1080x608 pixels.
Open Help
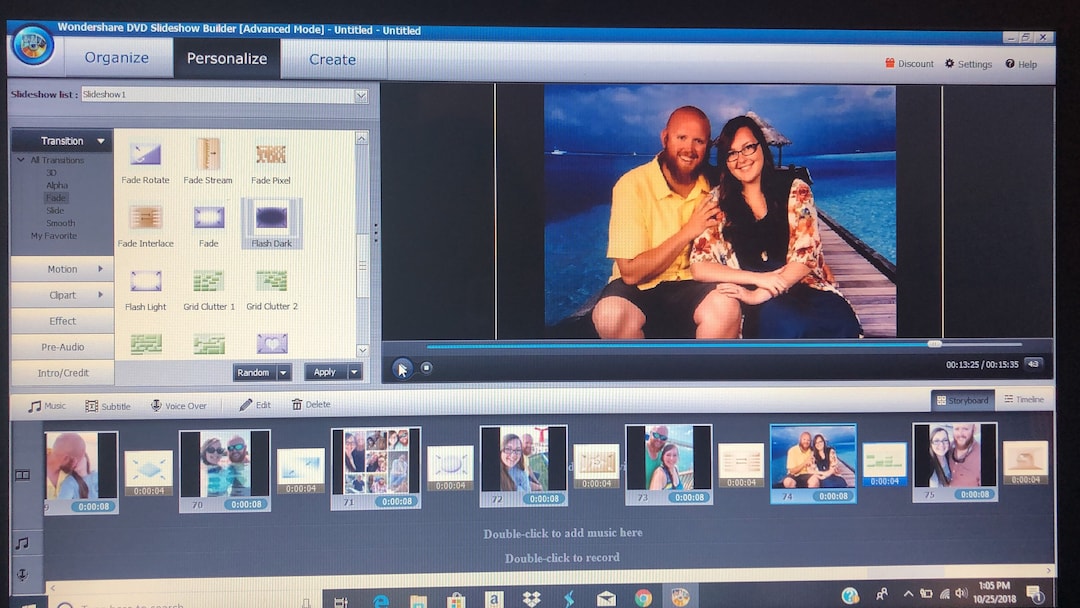1021,63
